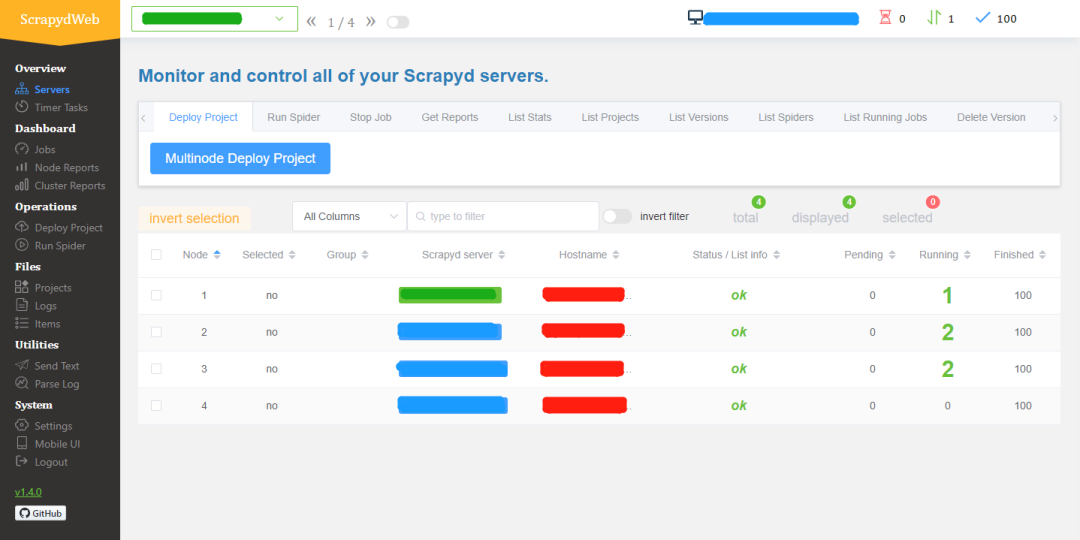Viewport: 1080px width, 540px height.
Task: Open Logs under Files
Action: point(36,306)
